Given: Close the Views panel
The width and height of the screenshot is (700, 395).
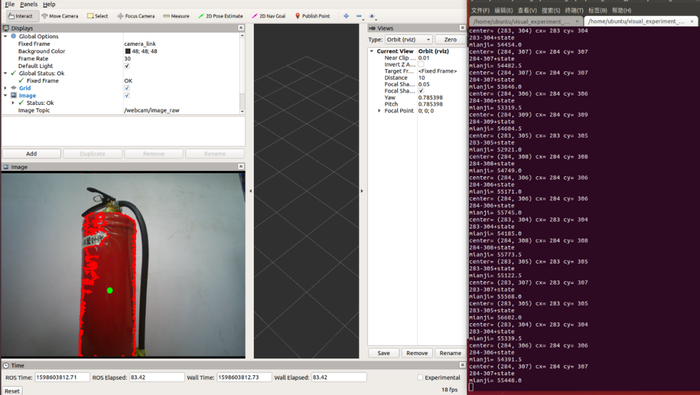Looking at the screenshot, I should tap(462, 28).
